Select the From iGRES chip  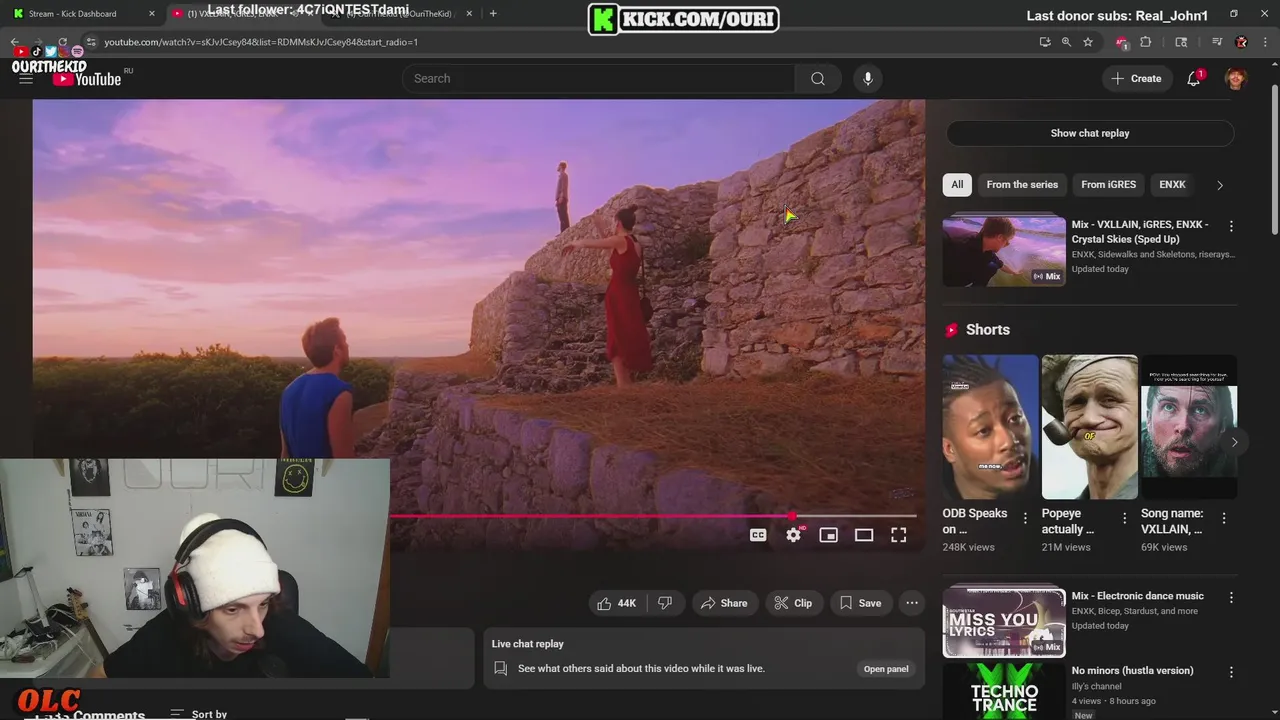coord(1108,185)
